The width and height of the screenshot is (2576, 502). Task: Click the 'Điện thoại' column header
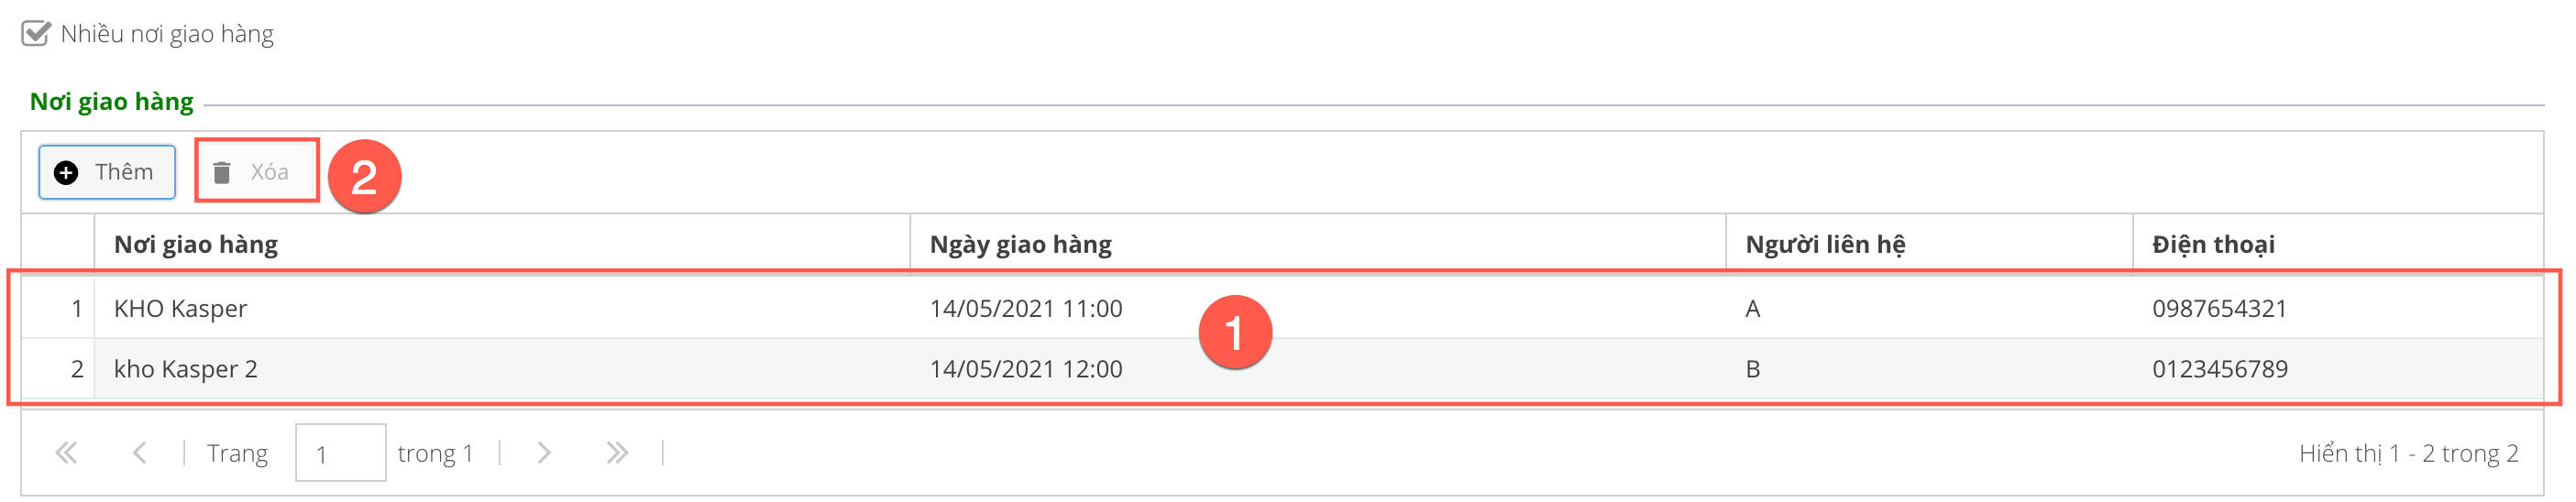(x=2213, y=244)
